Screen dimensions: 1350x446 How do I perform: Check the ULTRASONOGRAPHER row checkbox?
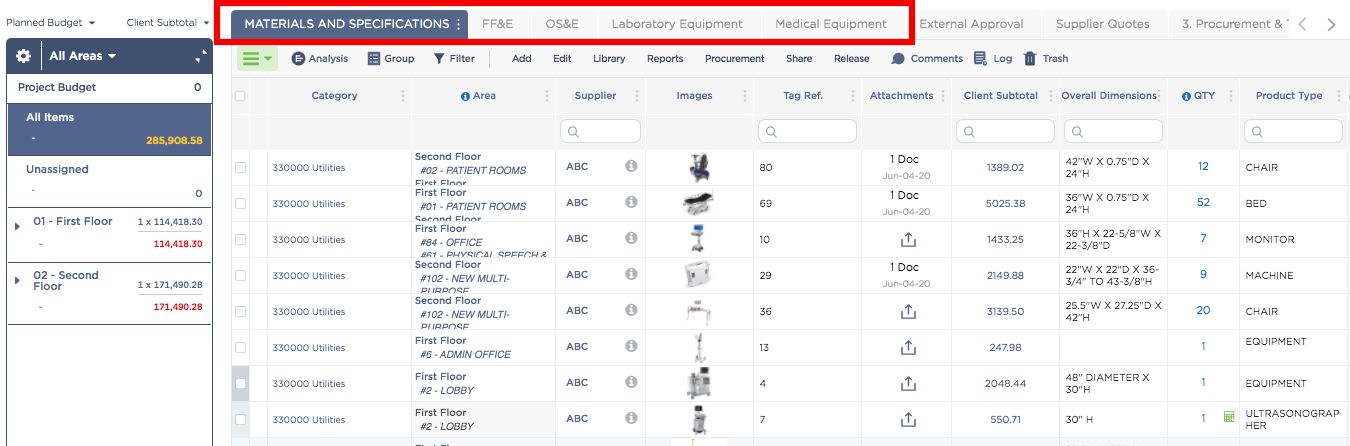coord(240,420)
